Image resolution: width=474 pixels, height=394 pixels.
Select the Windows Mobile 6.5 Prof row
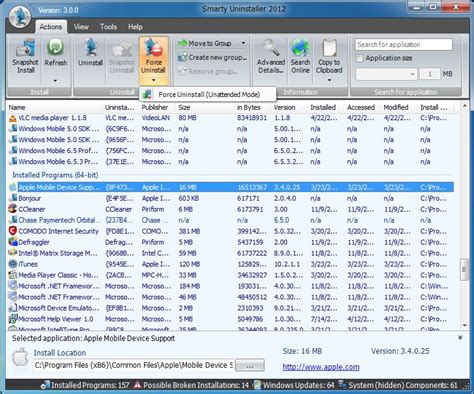[x=231, y=151]
